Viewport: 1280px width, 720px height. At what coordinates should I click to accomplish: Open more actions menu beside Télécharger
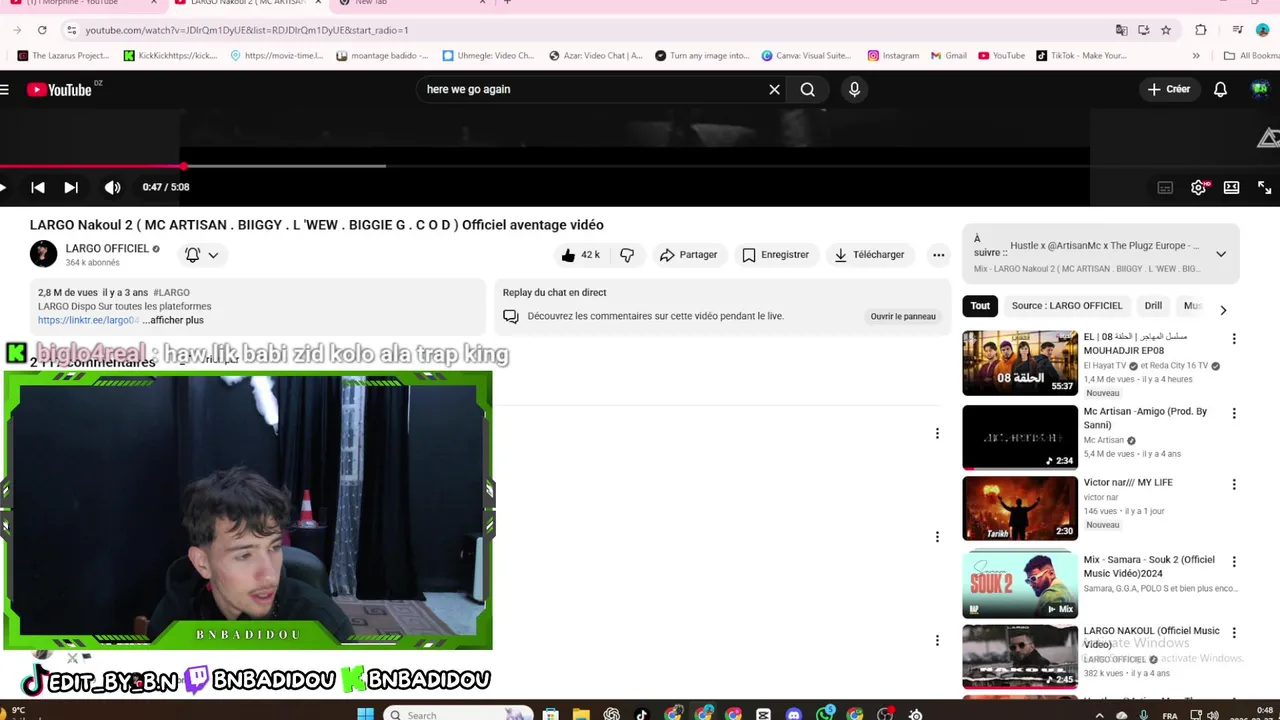[x=938, y=255]
